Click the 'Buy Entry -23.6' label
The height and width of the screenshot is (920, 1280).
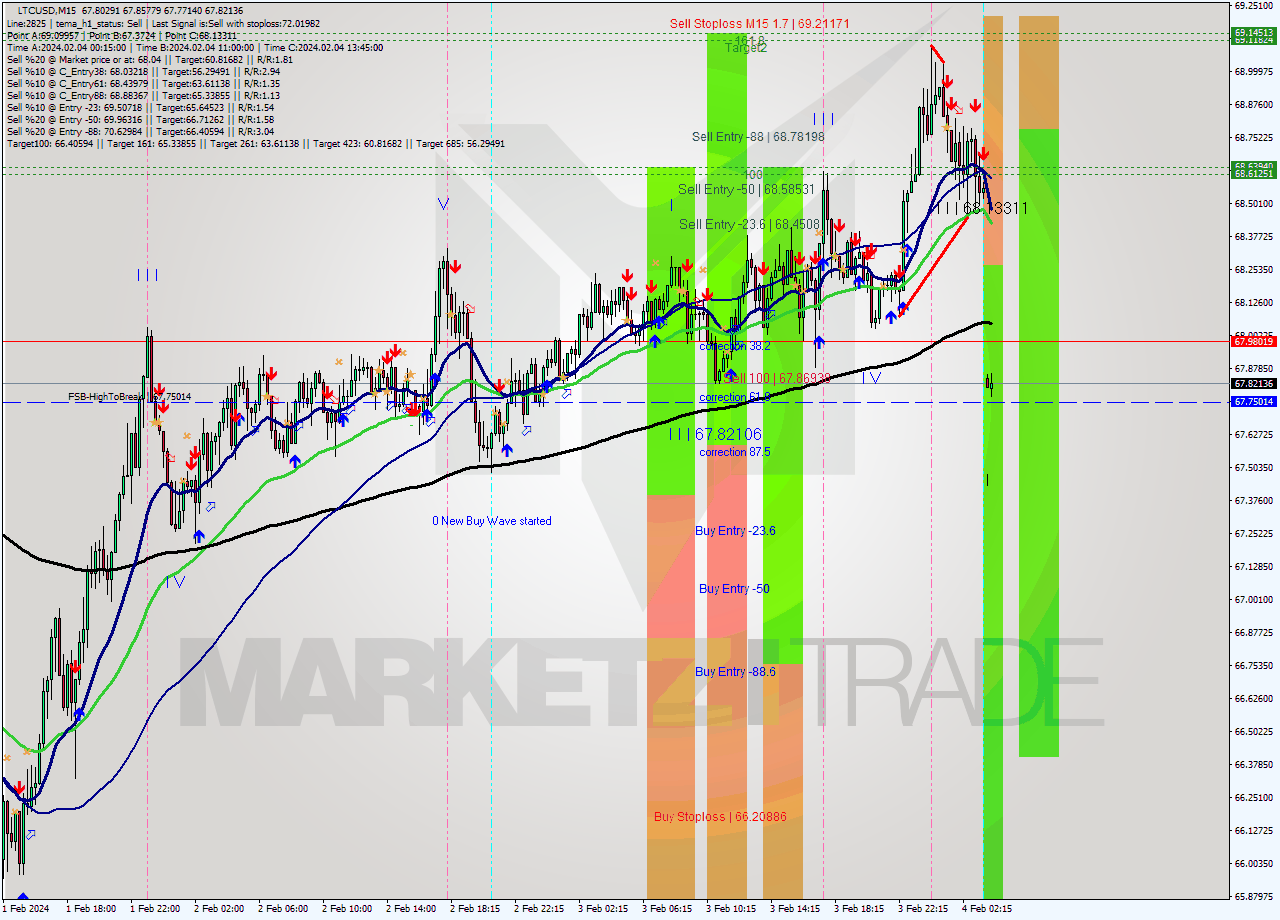coord(735,531)
